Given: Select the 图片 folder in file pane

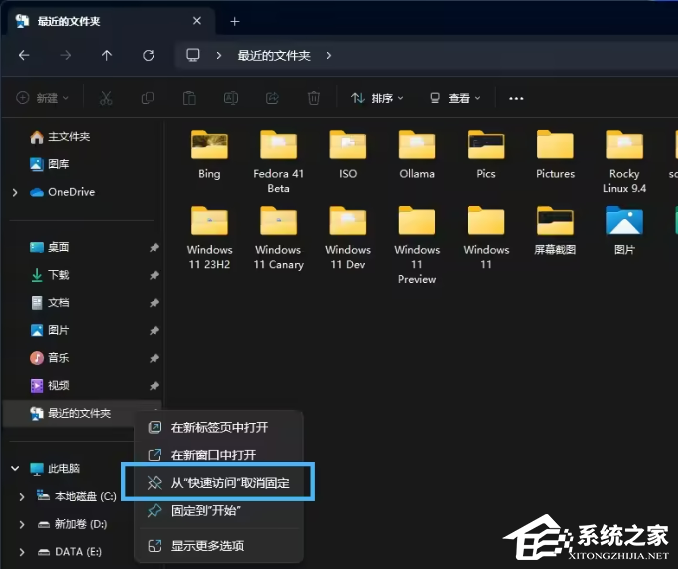Looking at the screenshot, I should (624, 230).
